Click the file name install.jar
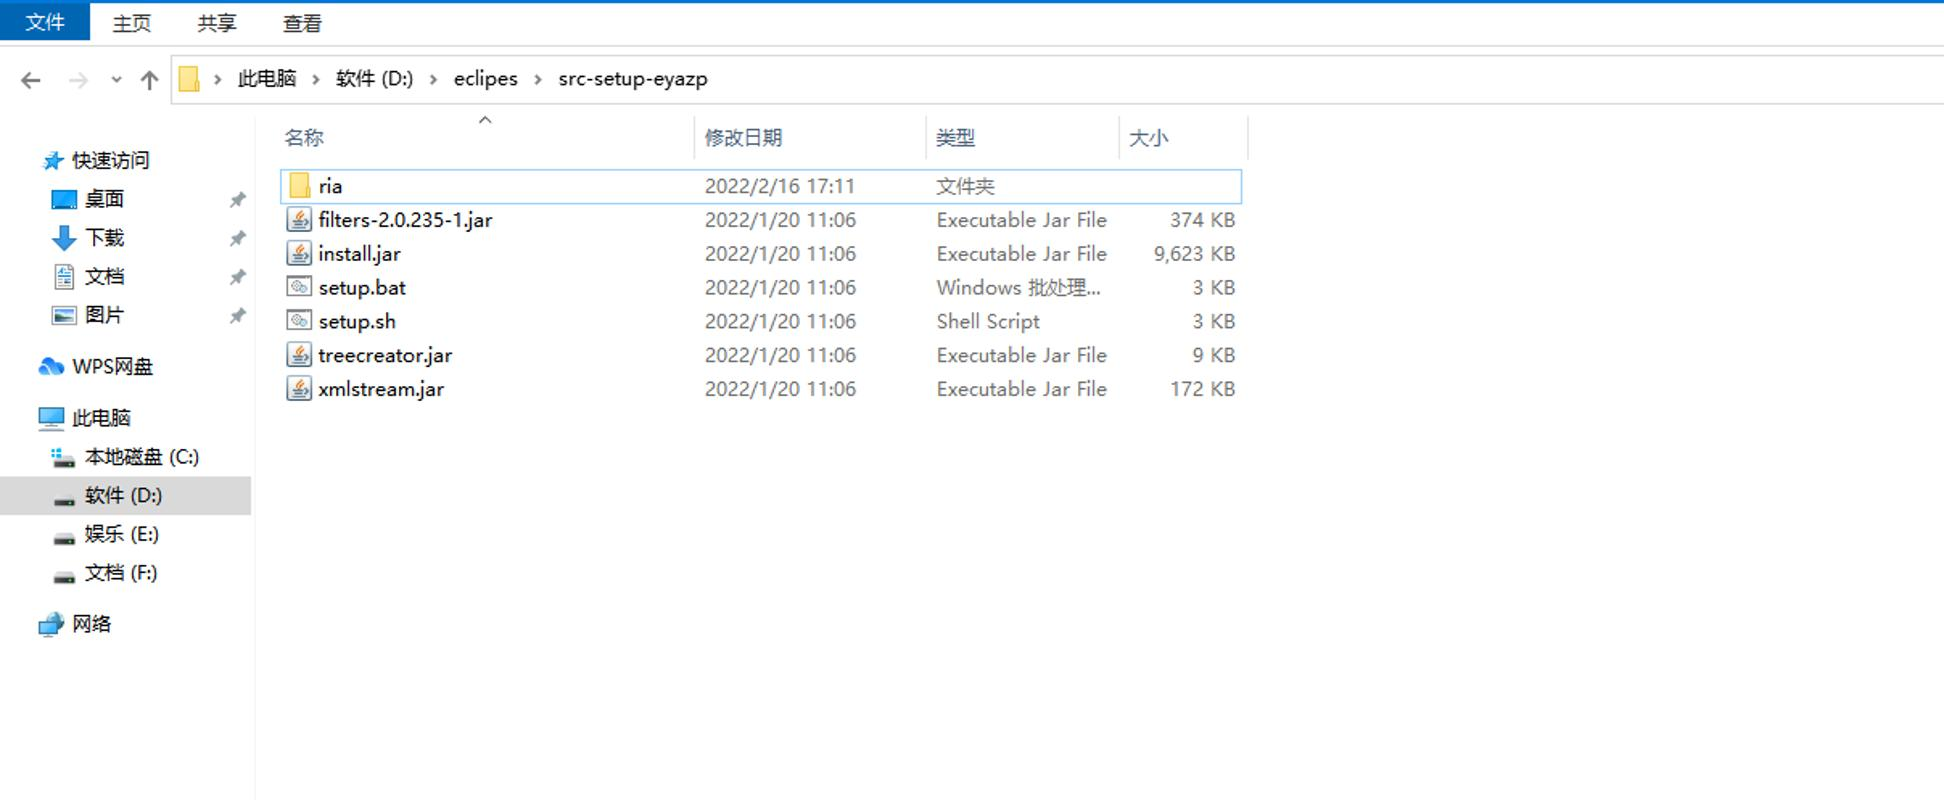 [x=360, y=254]
